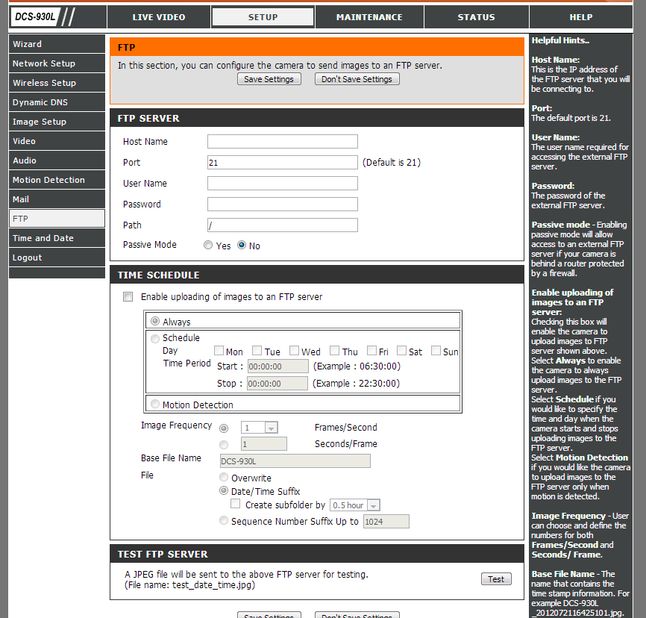Image resolution: width=646 pixels, height=618 pixels.
Task: Go to the STATUS tab
Action: tap(476, 17)
